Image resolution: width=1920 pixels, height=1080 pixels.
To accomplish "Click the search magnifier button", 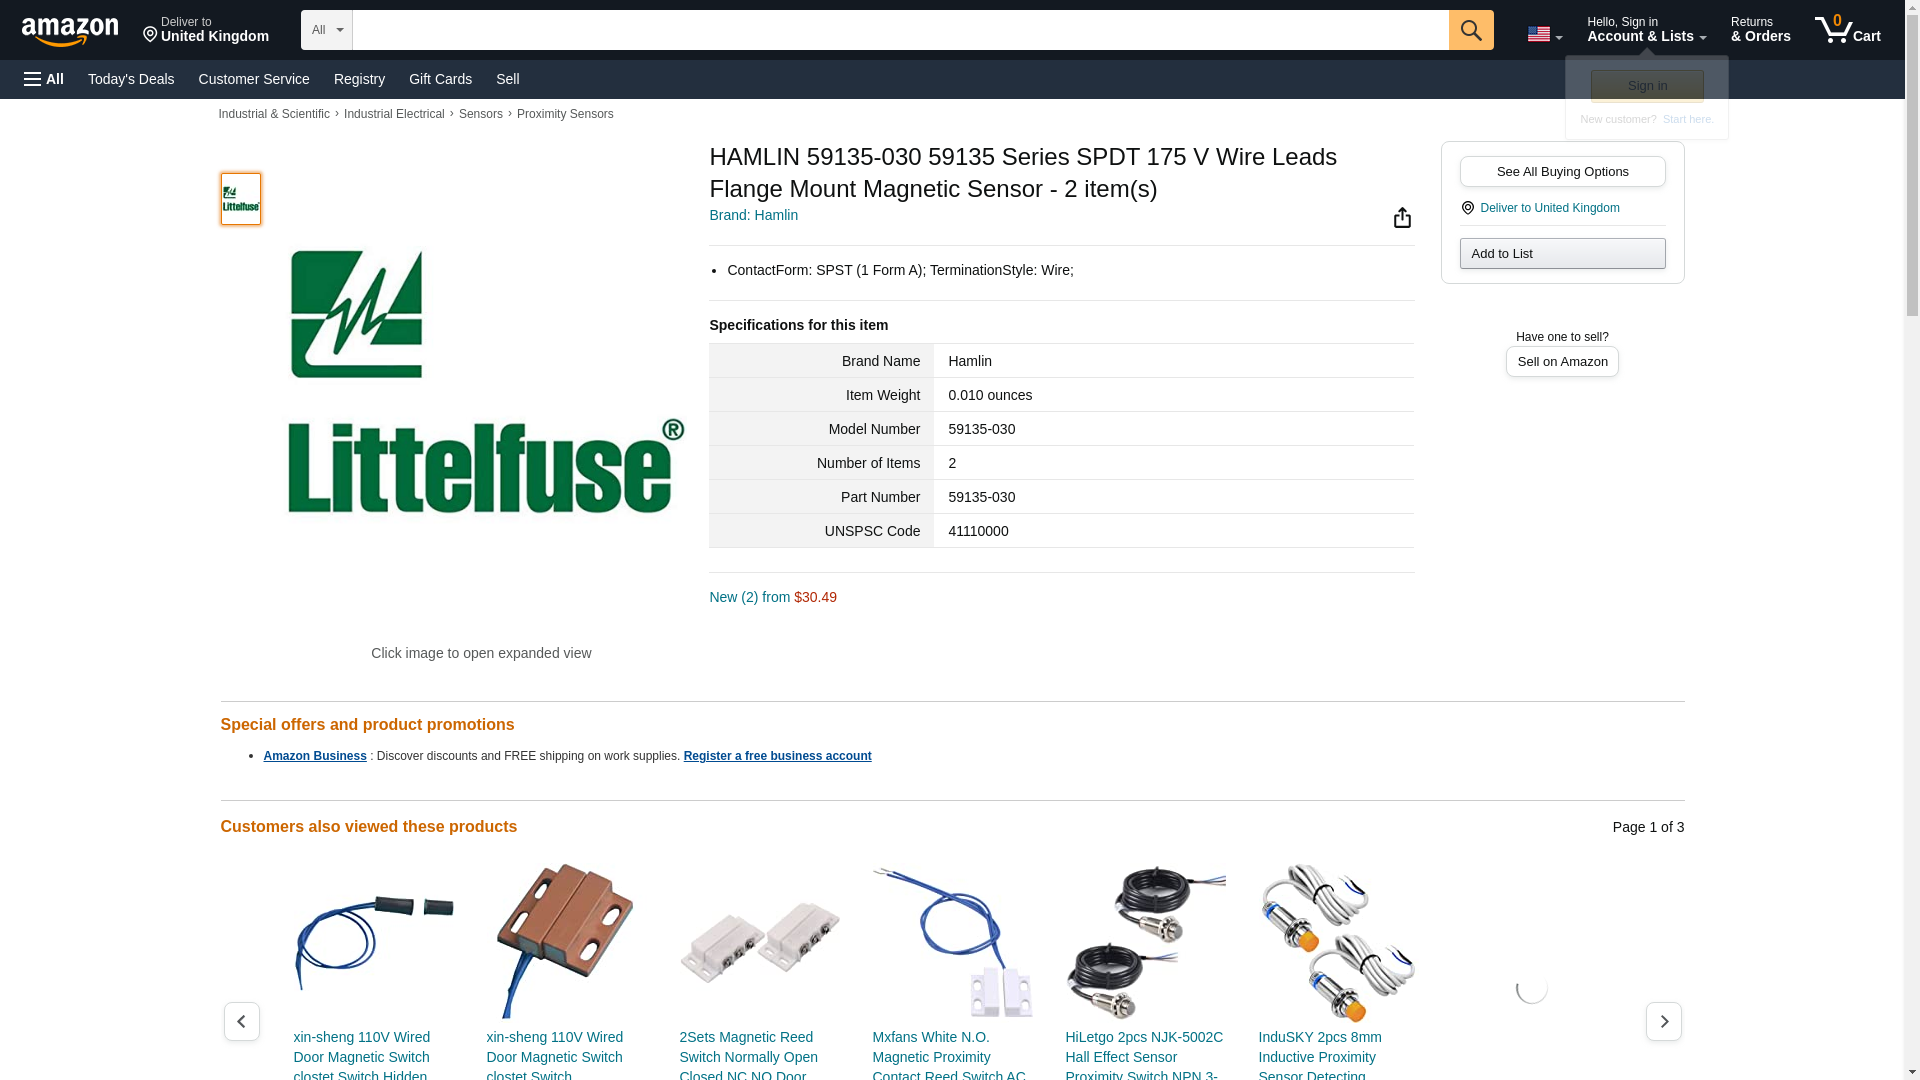I will click(1471, 30).
